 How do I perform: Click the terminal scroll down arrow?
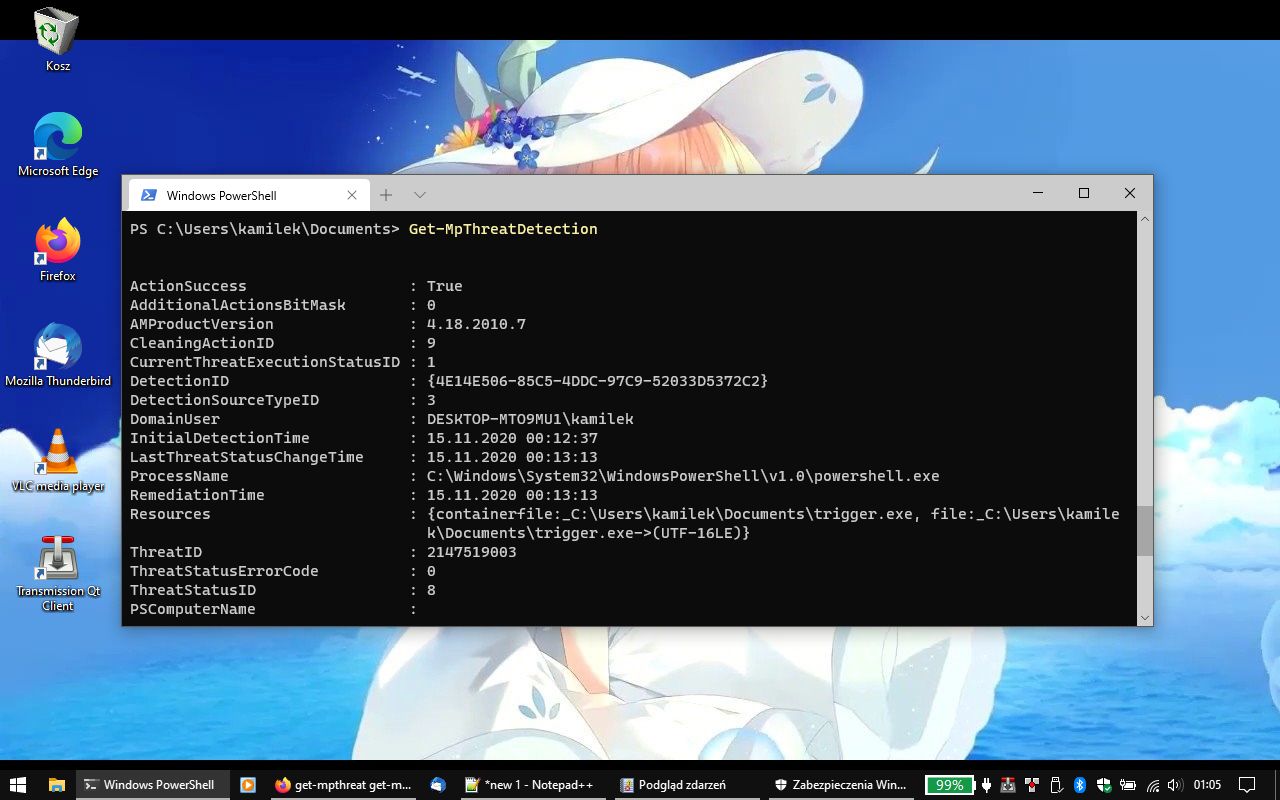click(x=1145, y=618)
